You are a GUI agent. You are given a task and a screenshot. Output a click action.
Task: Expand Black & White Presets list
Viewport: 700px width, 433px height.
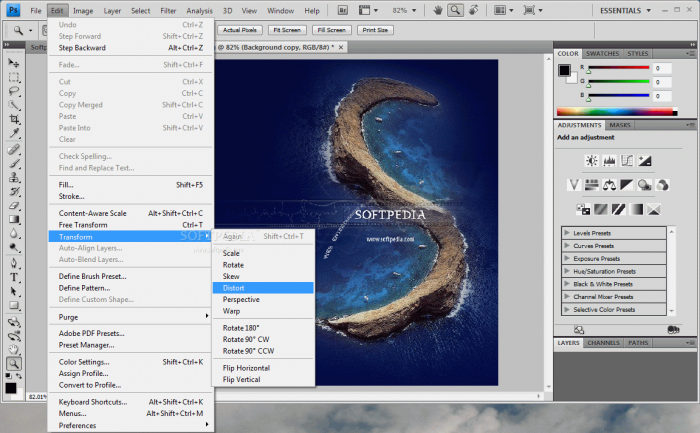click(x=567, y=284)
